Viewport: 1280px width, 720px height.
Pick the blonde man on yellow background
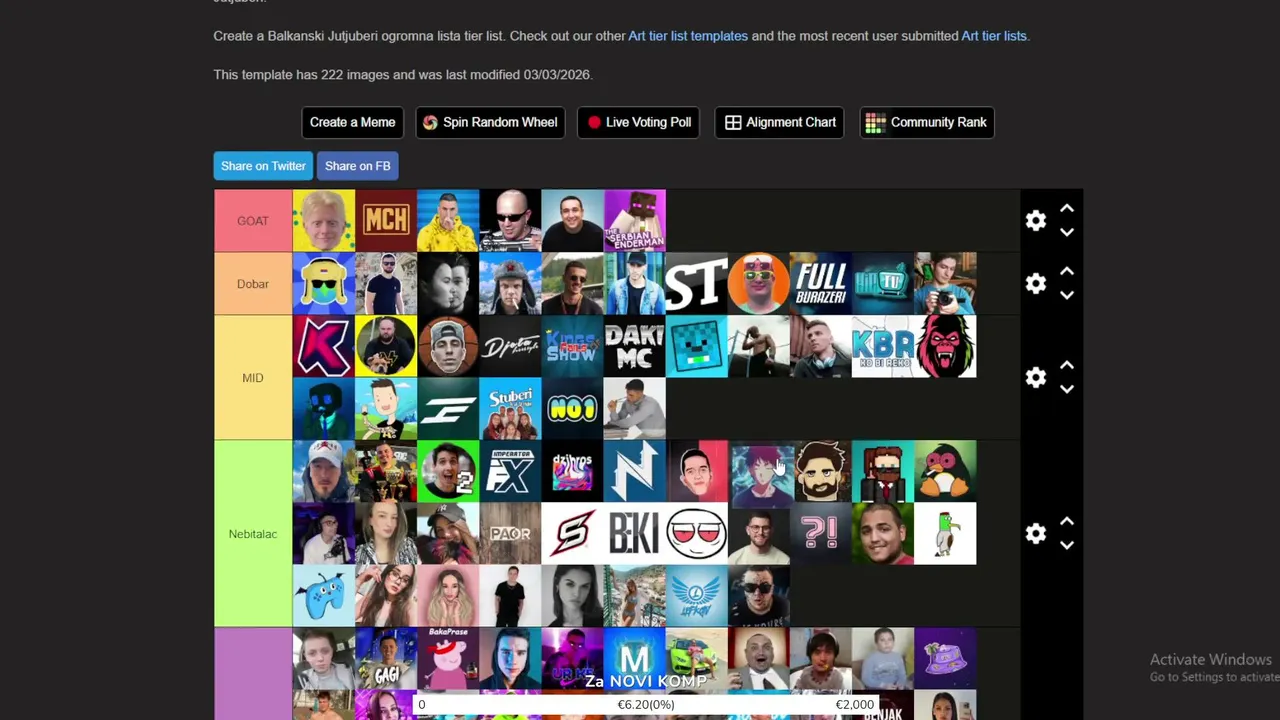point(324,221)
